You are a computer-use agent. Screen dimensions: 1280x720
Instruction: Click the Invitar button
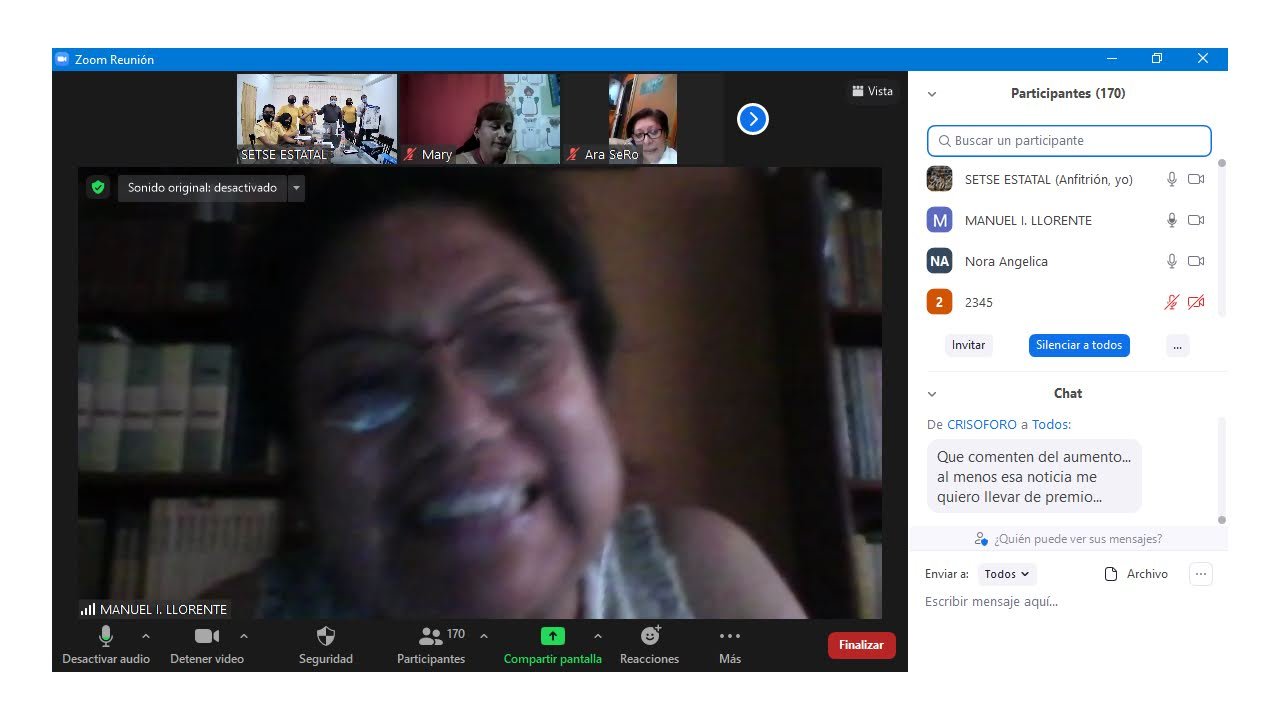(968, 345)
